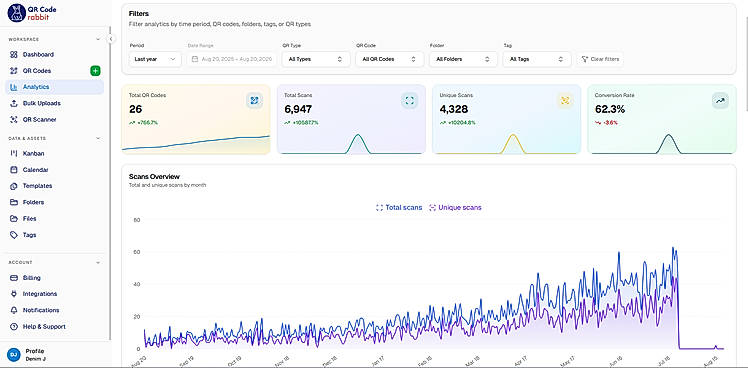Collapse the Workspace section chevron
The width and height of the screenshot is (748, 368).
pyautogui.click(x=98, y=39)
